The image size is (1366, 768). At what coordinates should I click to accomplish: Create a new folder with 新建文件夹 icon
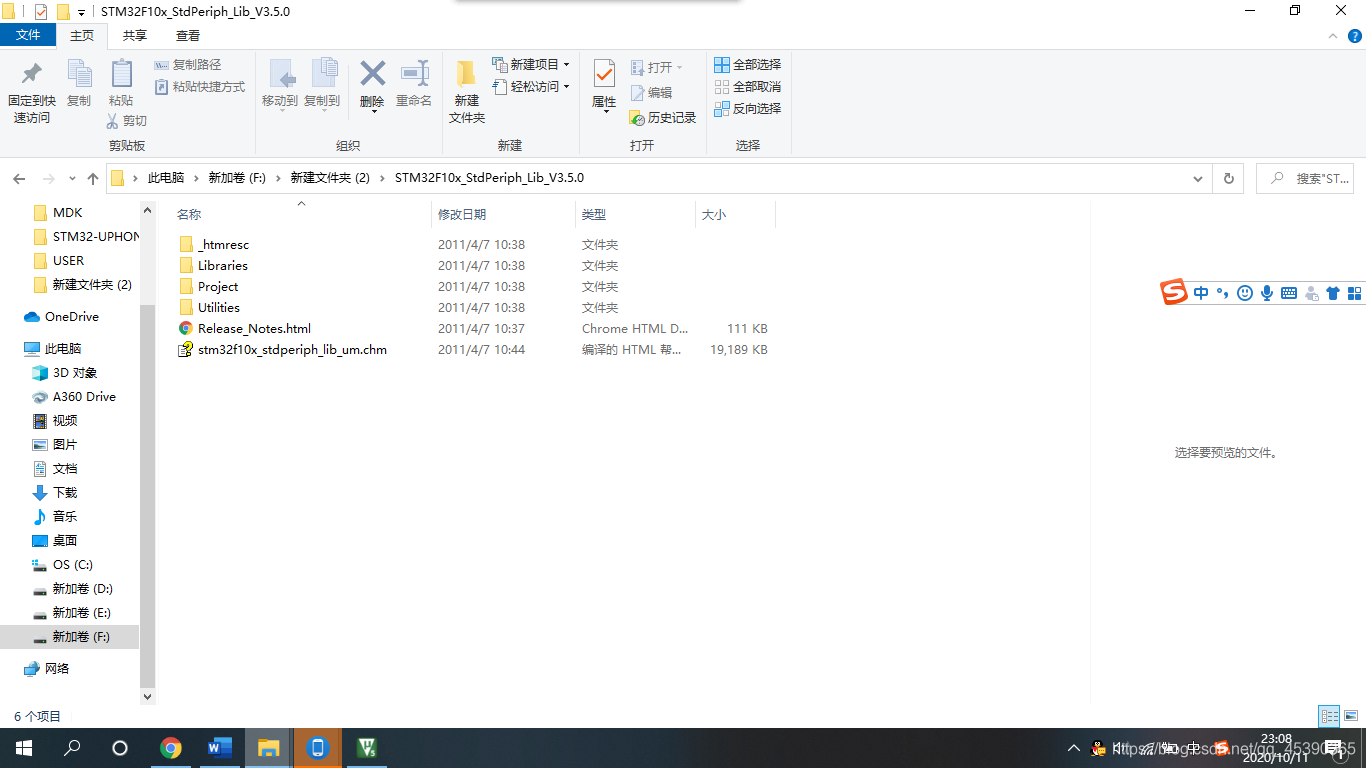pyautogui.click(x=467, y=74)
